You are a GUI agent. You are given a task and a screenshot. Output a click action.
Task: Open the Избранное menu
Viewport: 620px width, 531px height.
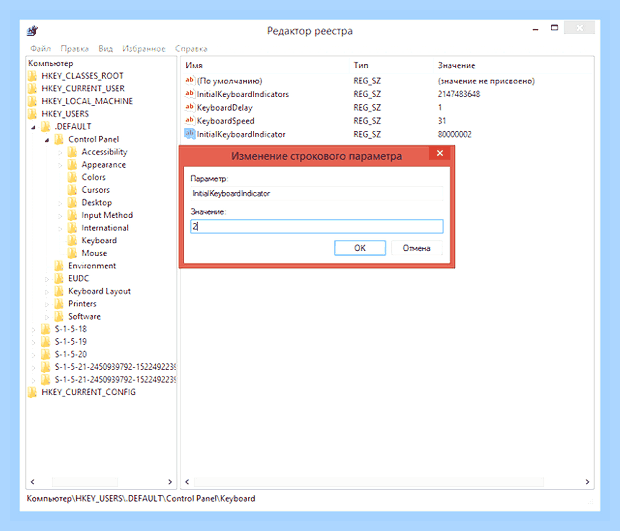[x=144, y=49]
